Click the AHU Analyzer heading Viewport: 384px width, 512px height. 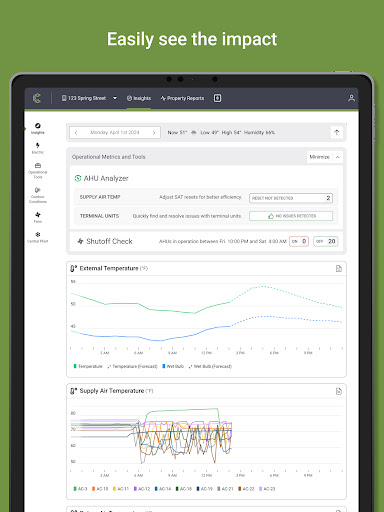click(x=106, y=178)
